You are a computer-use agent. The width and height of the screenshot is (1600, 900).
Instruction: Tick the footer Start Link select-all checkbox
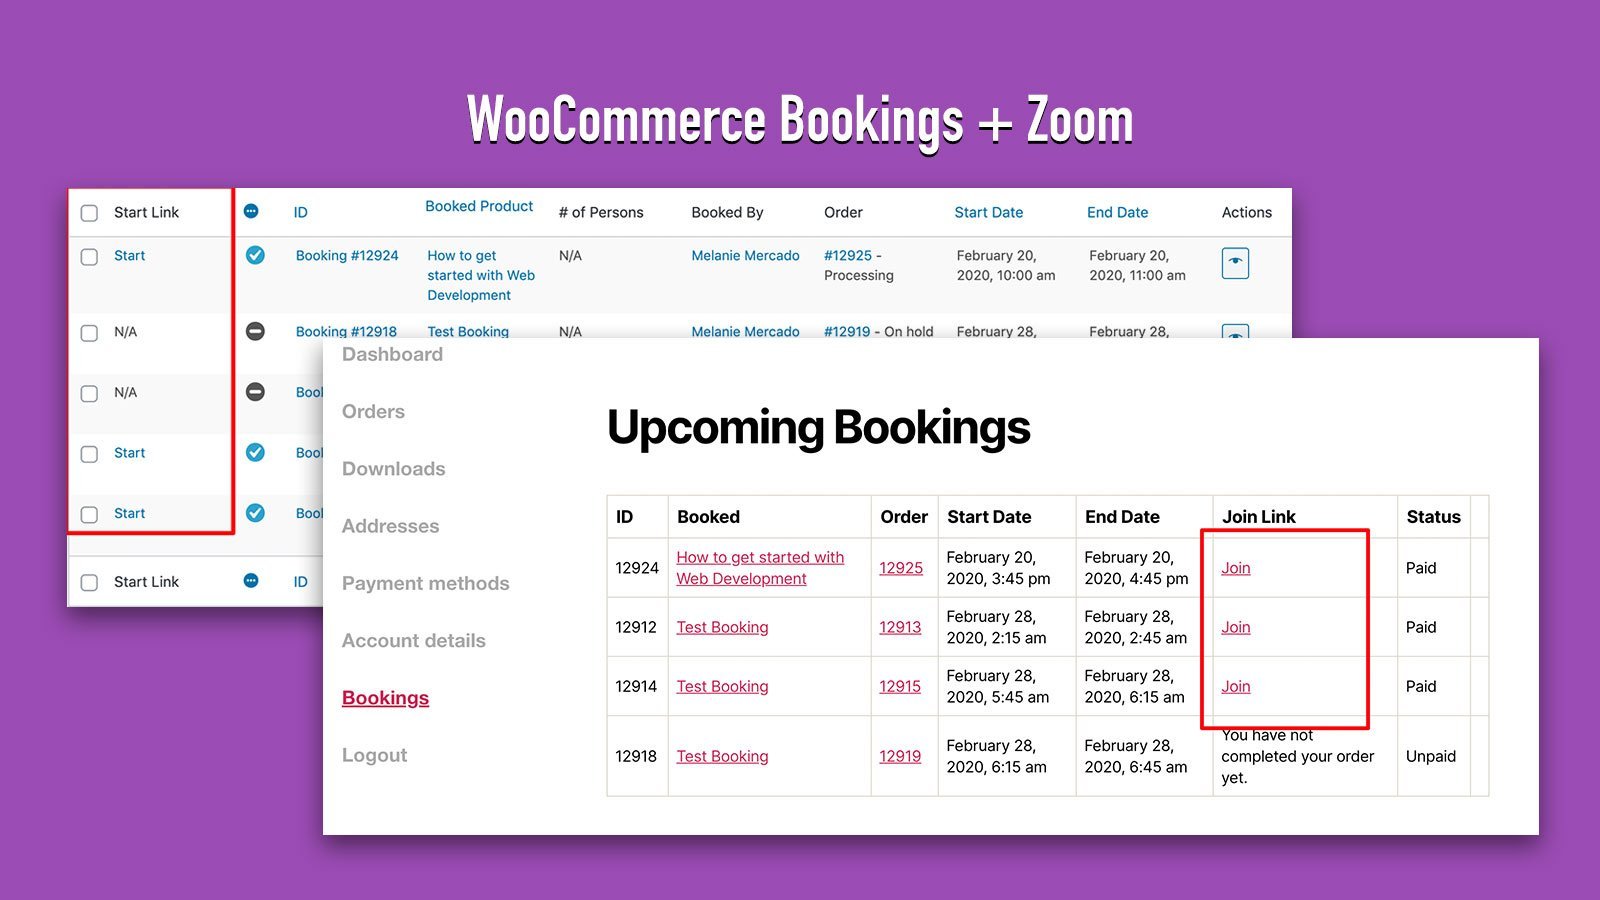pyautogui.click(x=89, y=583)
